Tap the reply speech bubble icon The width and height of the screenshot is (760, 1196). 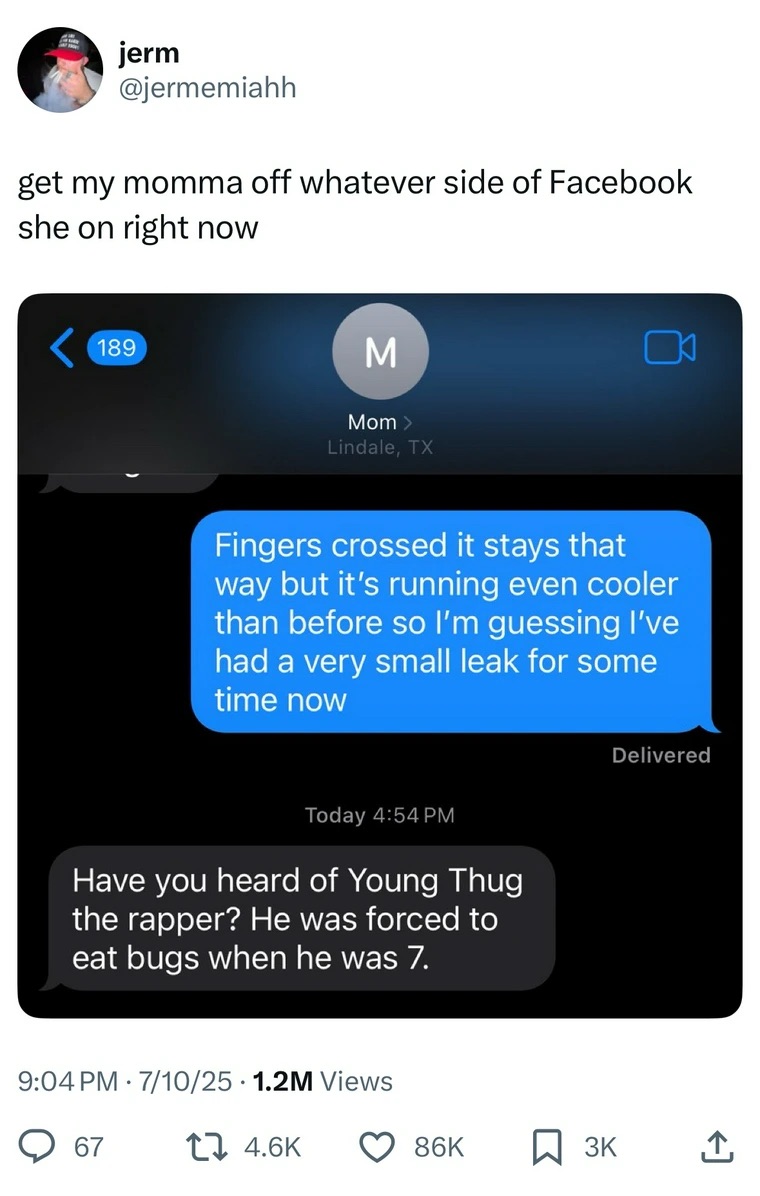[x=37, y=1146]
